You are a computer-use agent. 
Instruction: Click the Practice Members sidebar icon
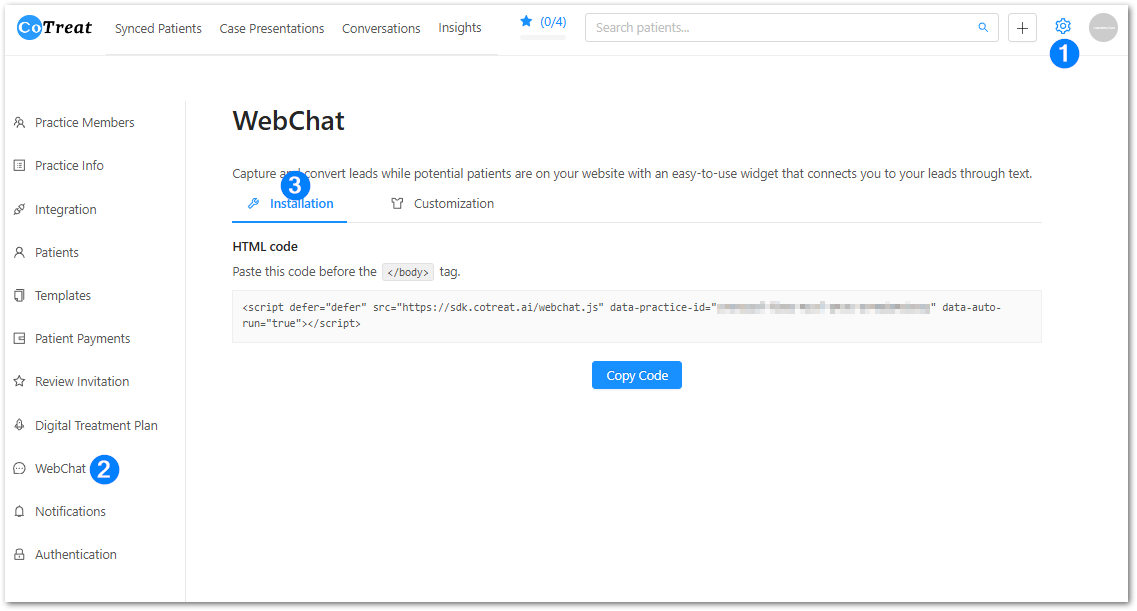(19, 123)
